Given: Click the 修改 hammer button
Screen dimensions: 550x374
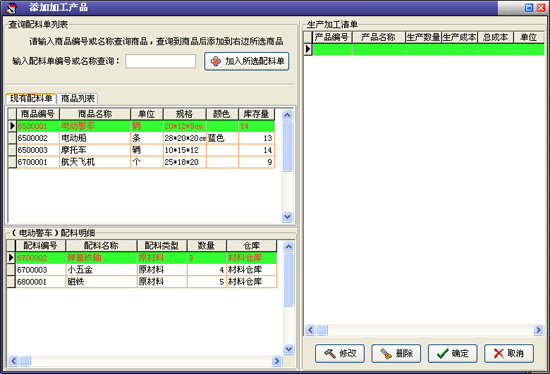Looking at the screenshot, I should [x=340, y=353].
